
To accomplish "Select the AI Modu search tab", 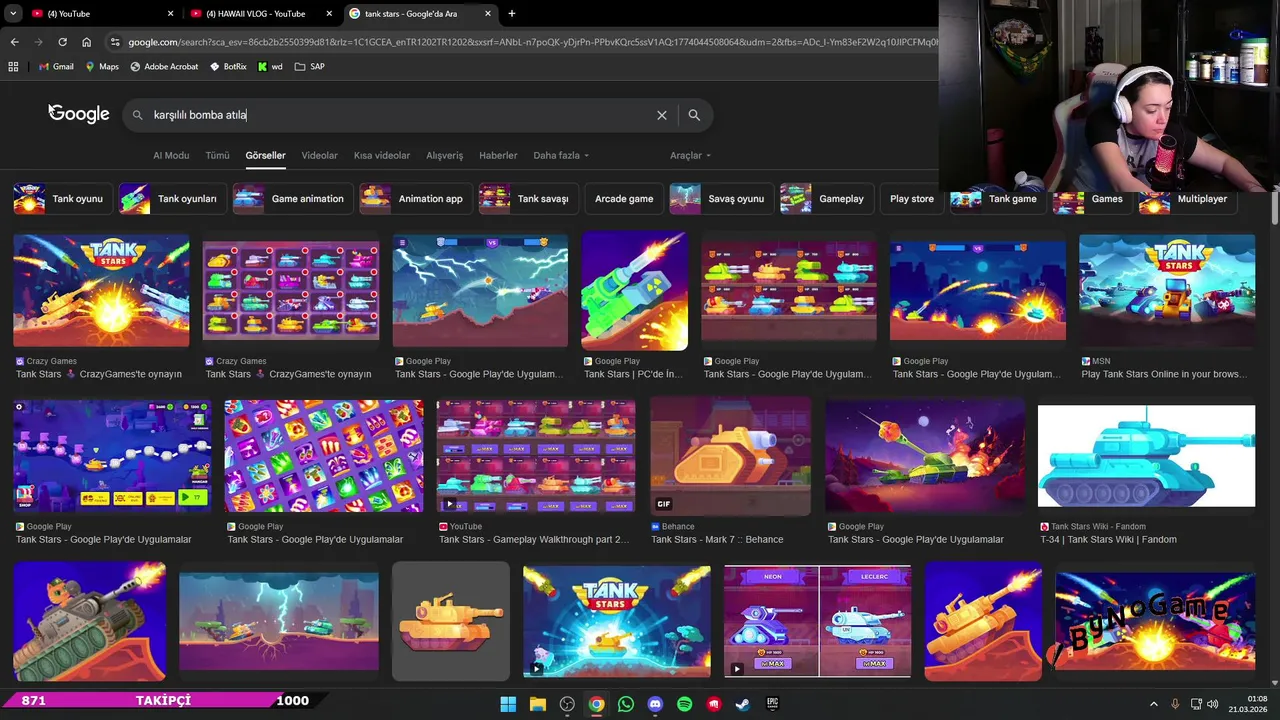I will [171, 156].
